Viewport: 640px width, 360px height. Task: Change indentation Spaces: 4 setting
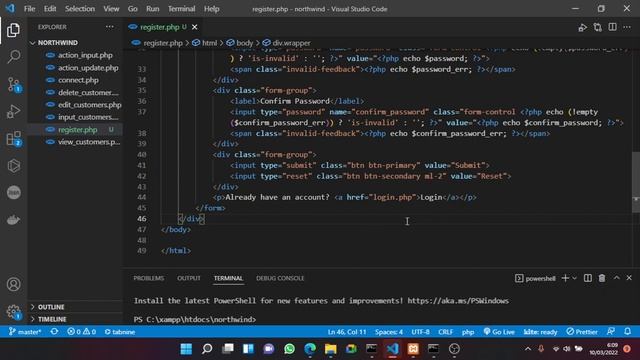pos(389,332)
